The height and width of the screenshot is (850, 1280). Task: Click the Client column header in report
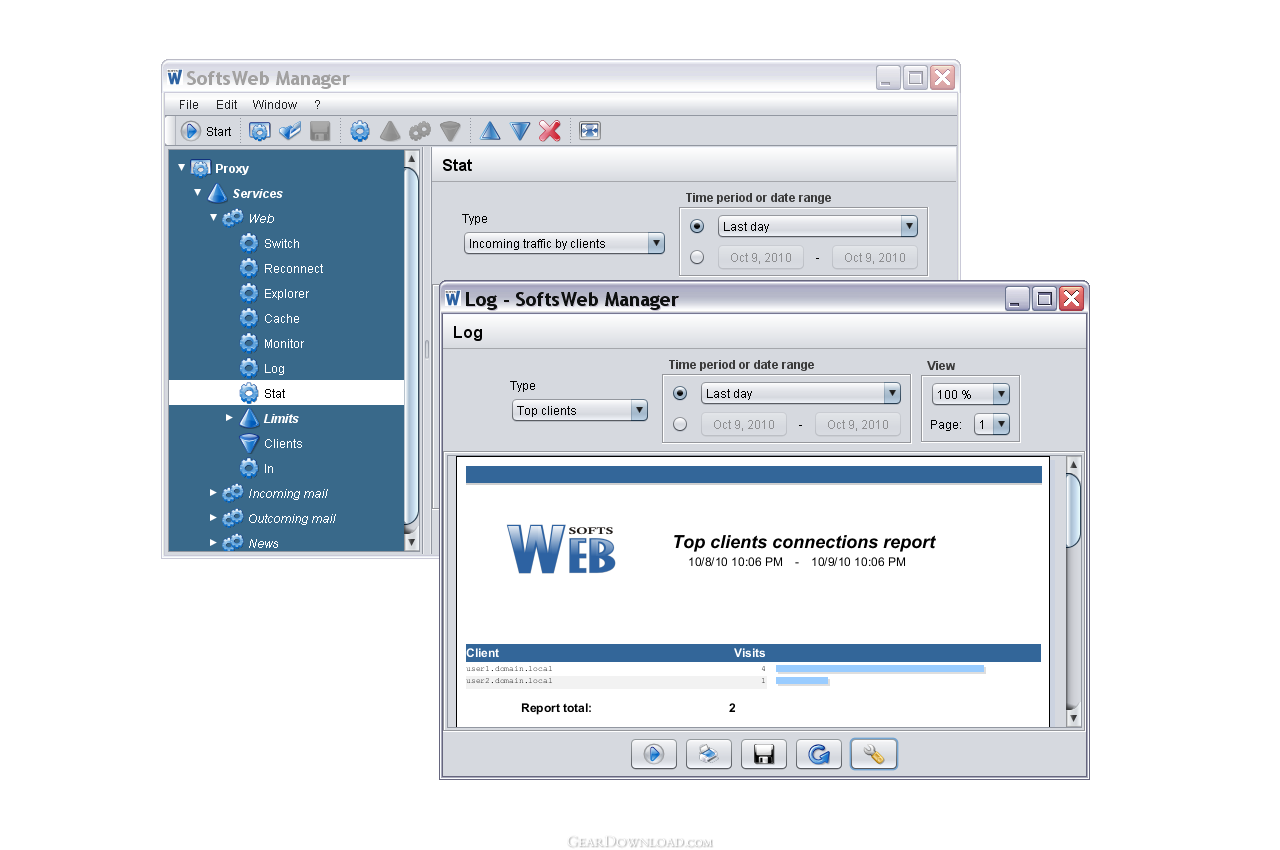483,653
